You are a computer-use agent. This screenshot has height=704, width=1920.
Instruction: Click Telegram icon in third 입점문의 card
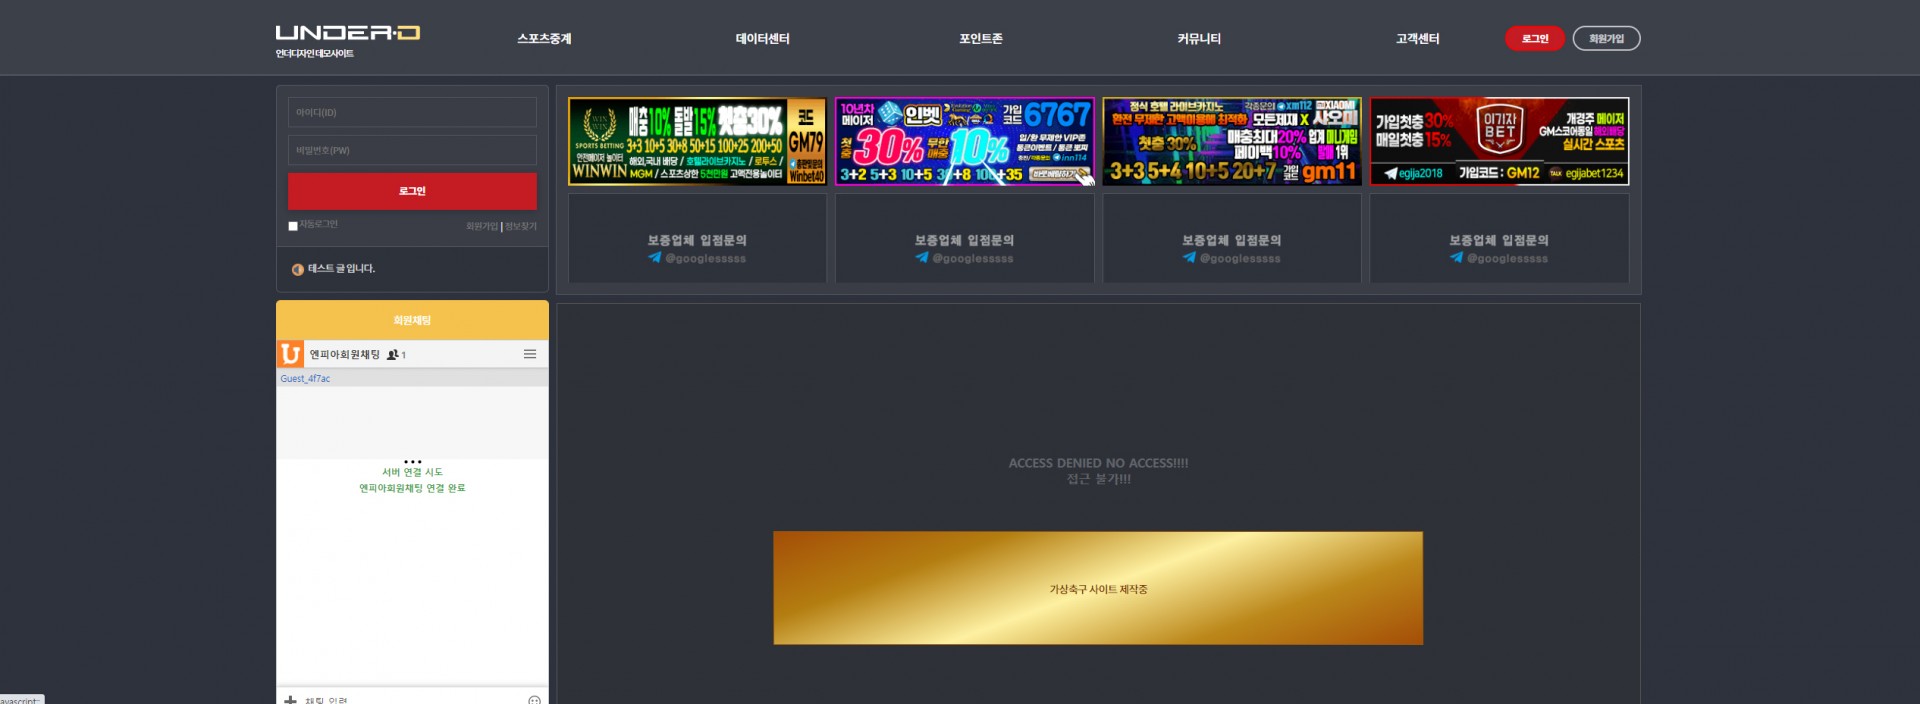click(x=1189, y=258)
